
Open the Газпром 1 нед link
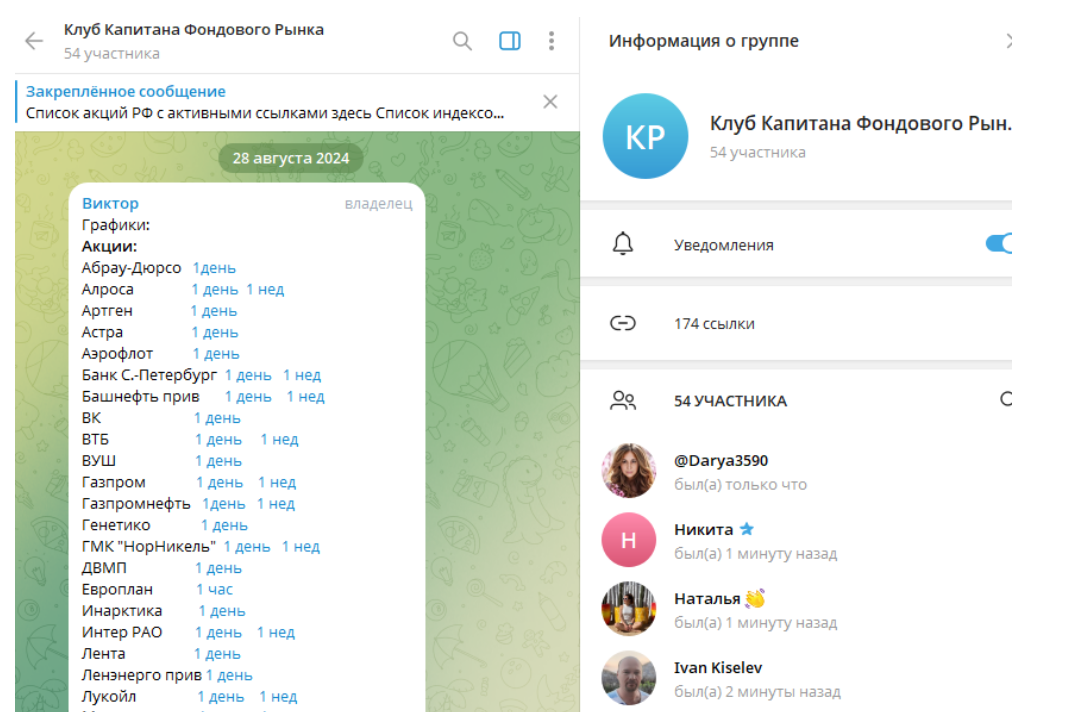277,483
